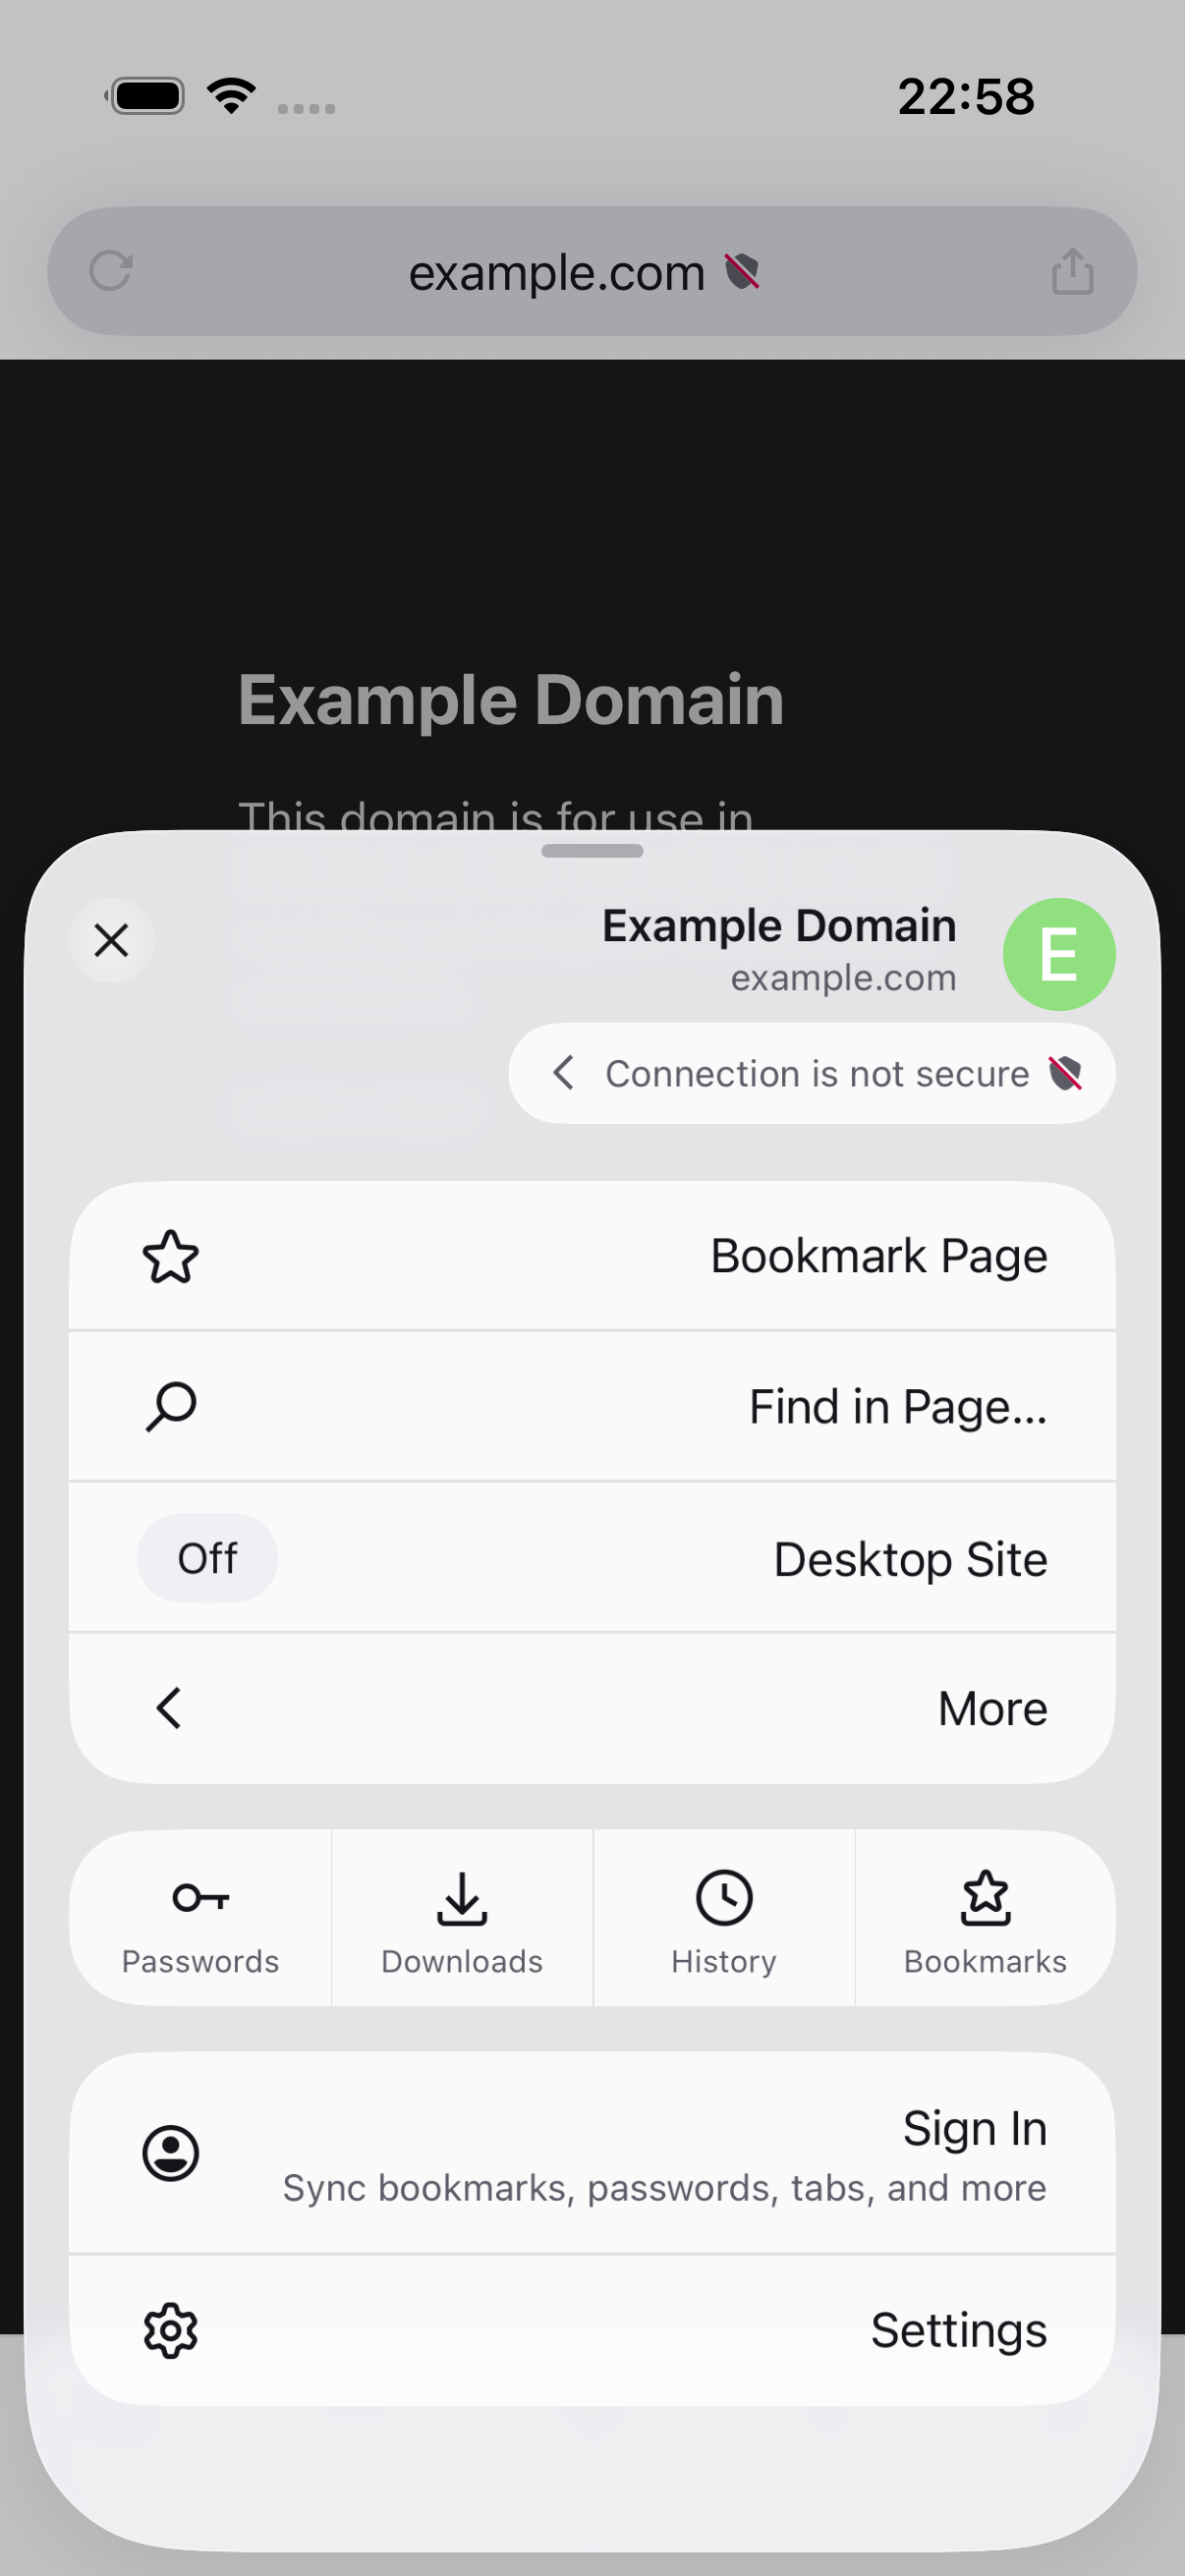
Task: Tap the green E site avatar
Action: click(x=1059, y=954)
